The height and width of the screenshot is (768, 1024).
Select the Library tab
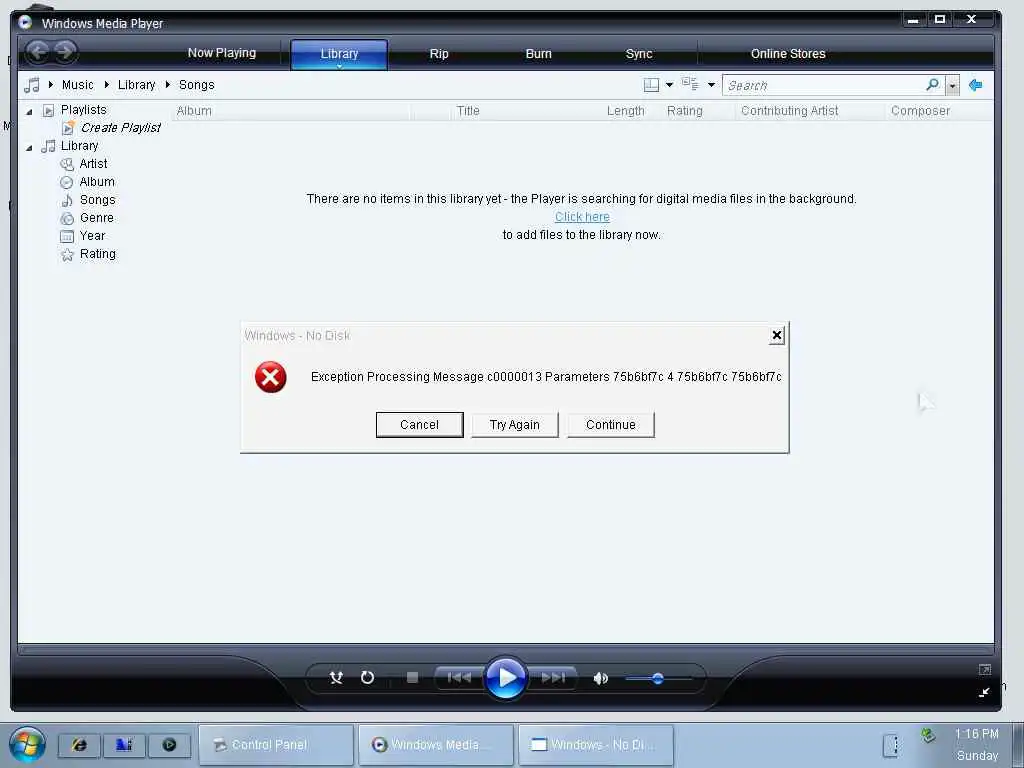pyautogui.click(x=339, y=54)
